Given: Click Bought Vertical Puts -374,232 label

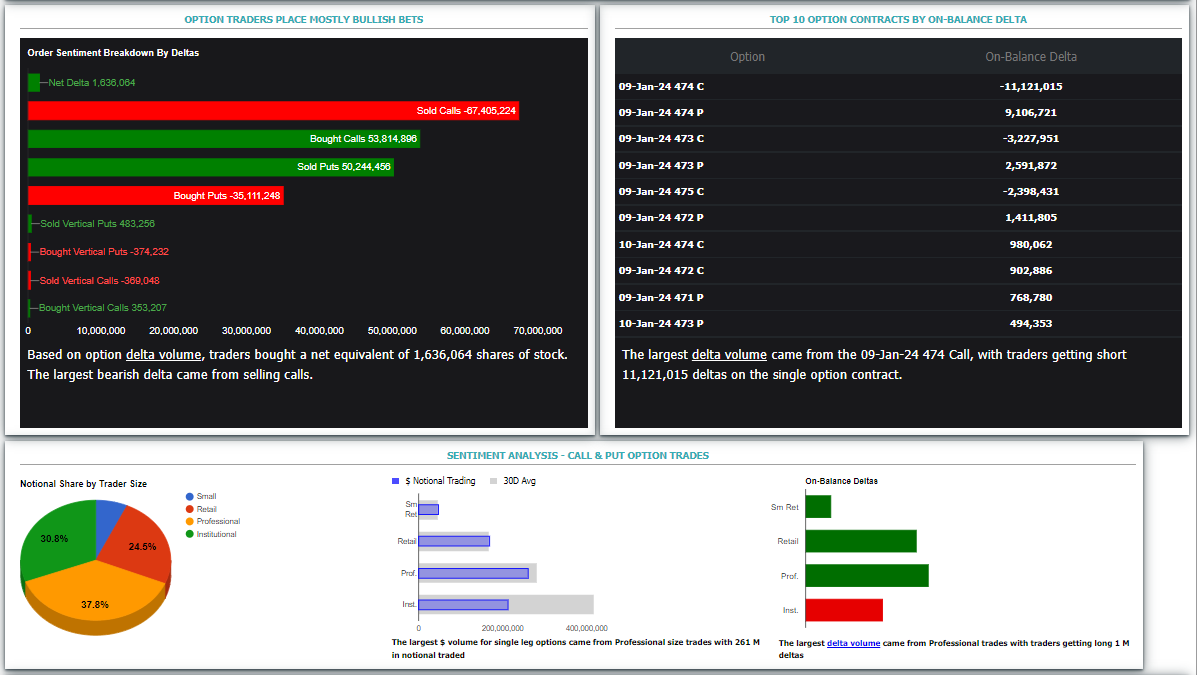Looking at the screenshot, I should 104,252.
